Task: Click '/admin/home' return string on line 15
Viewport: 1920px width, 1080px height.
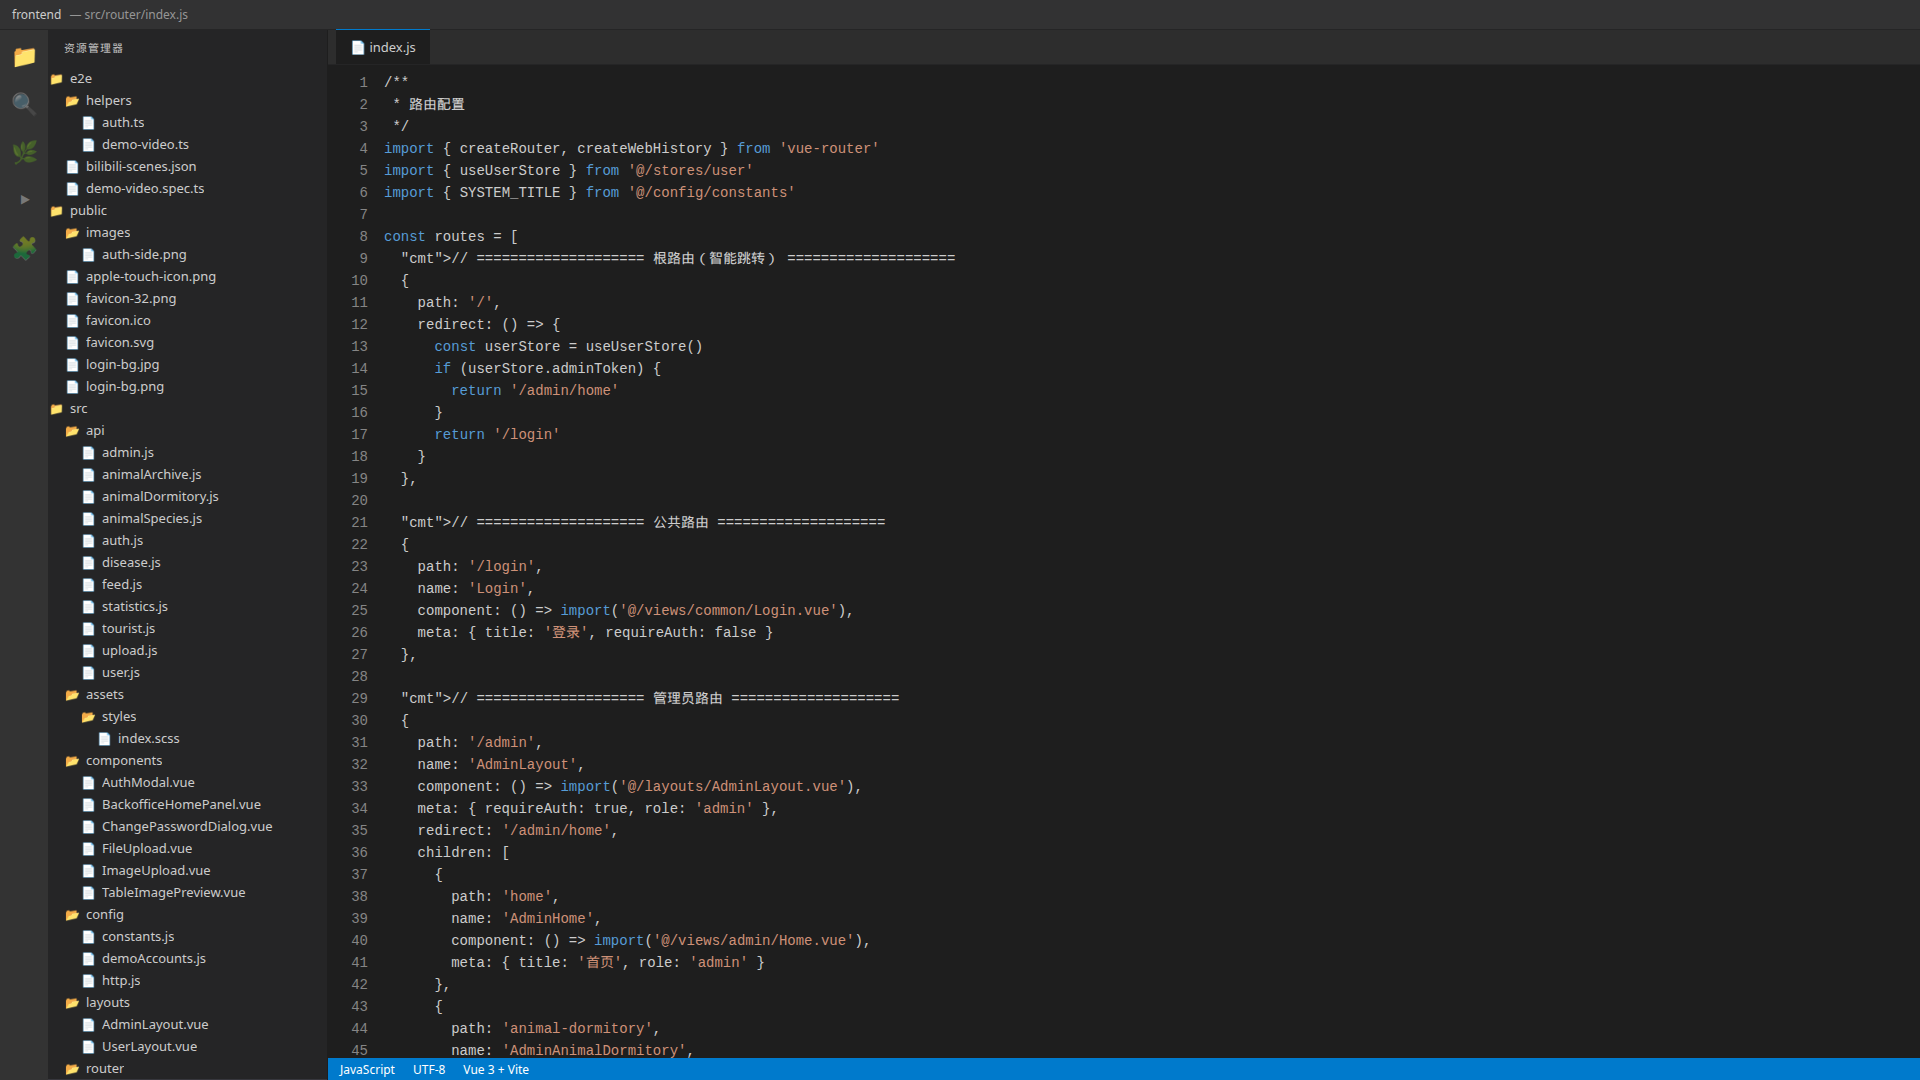Action: (x=564, y=390)
